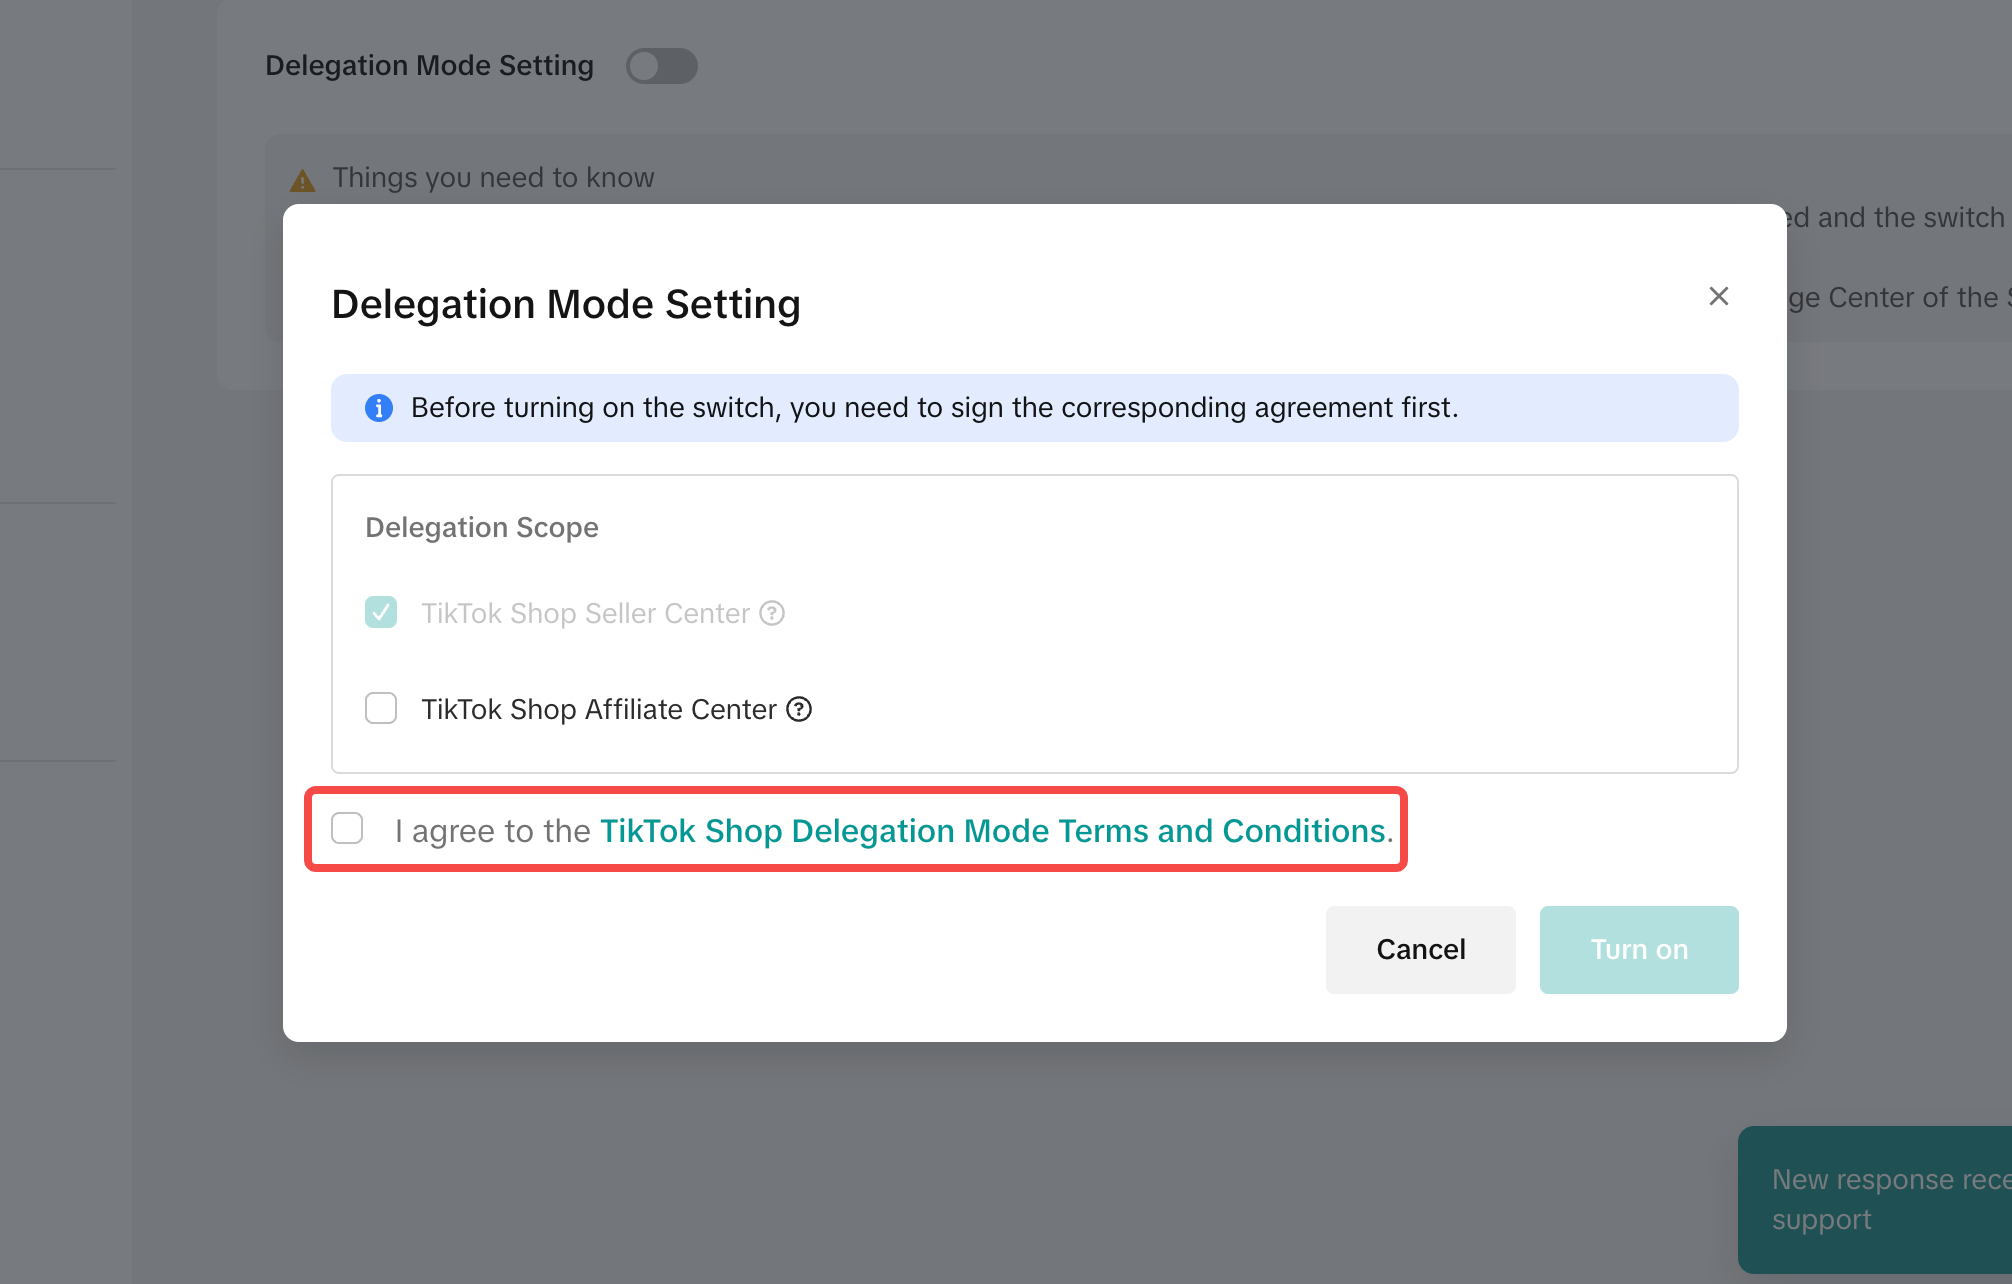
Task: Open TikTok Shop Delegation Mode Terms link
Action: (992, 831)
